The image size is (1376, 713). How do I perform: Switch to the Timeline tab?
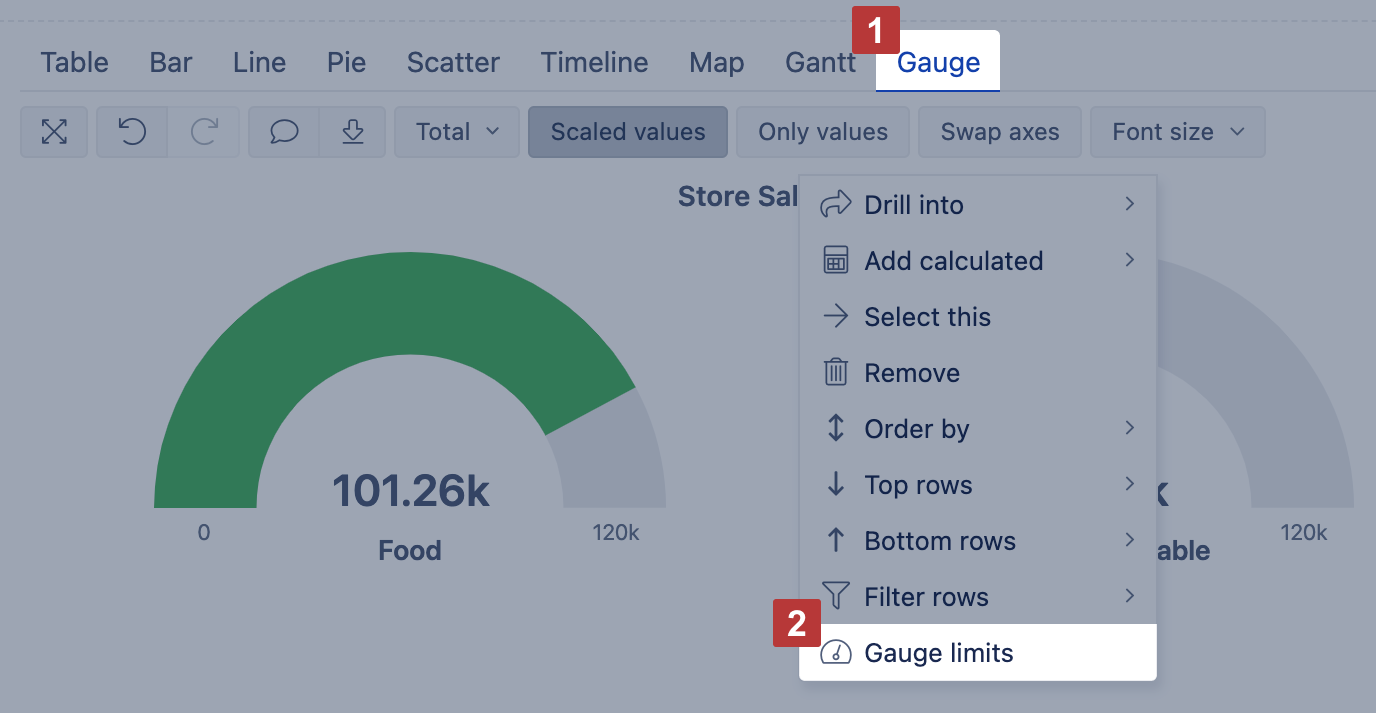tap(594, 63)
